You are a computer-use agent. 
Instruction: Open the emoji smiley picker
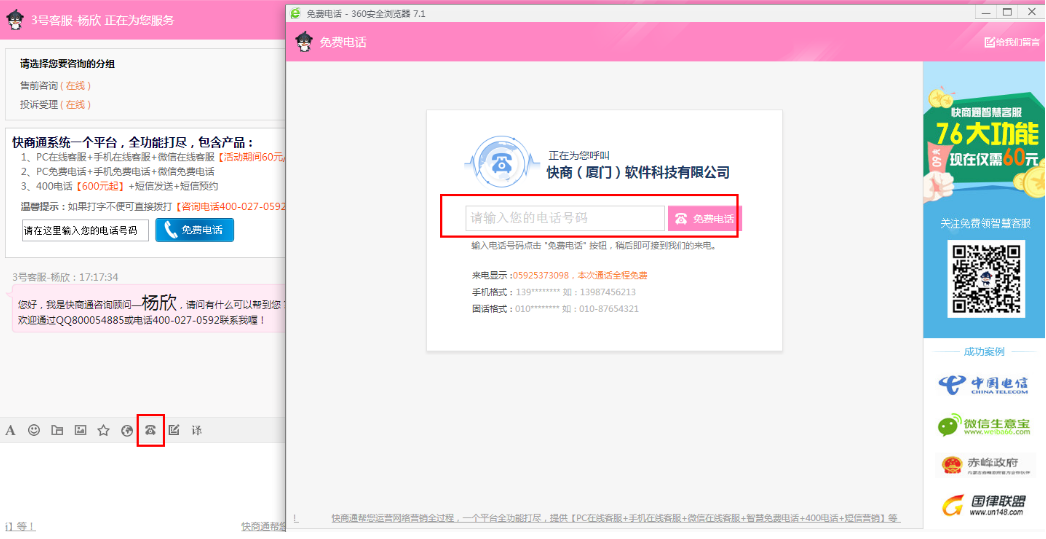[34, 430]
